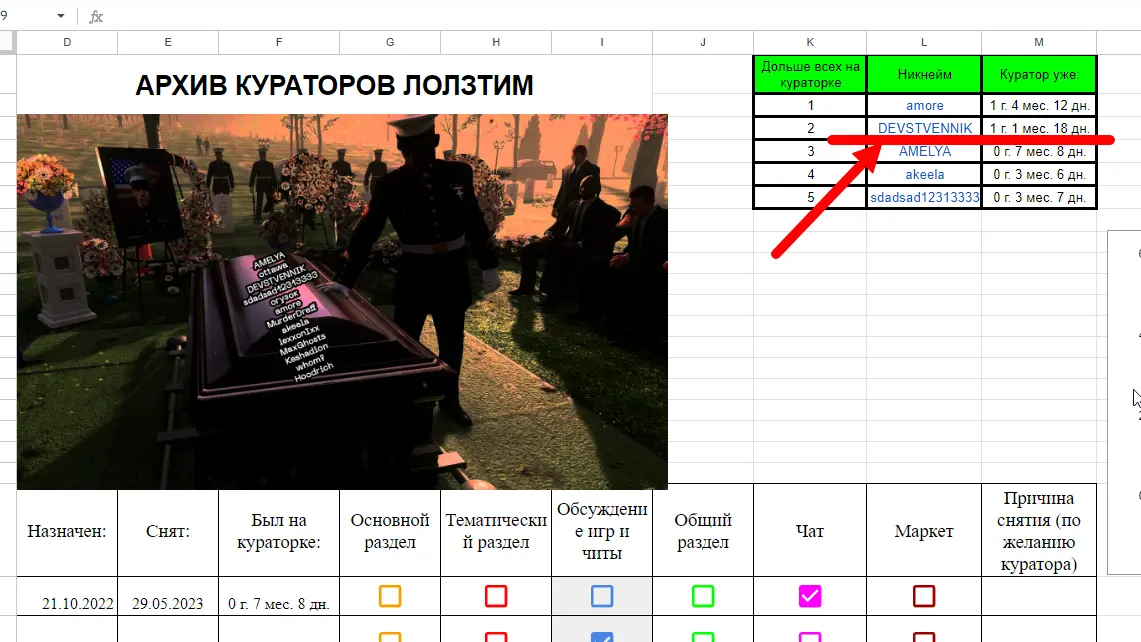Select cell '0 г. 3 мес. 6 дн.'
The image size is (1141, 642).
tap(1039, 175)
